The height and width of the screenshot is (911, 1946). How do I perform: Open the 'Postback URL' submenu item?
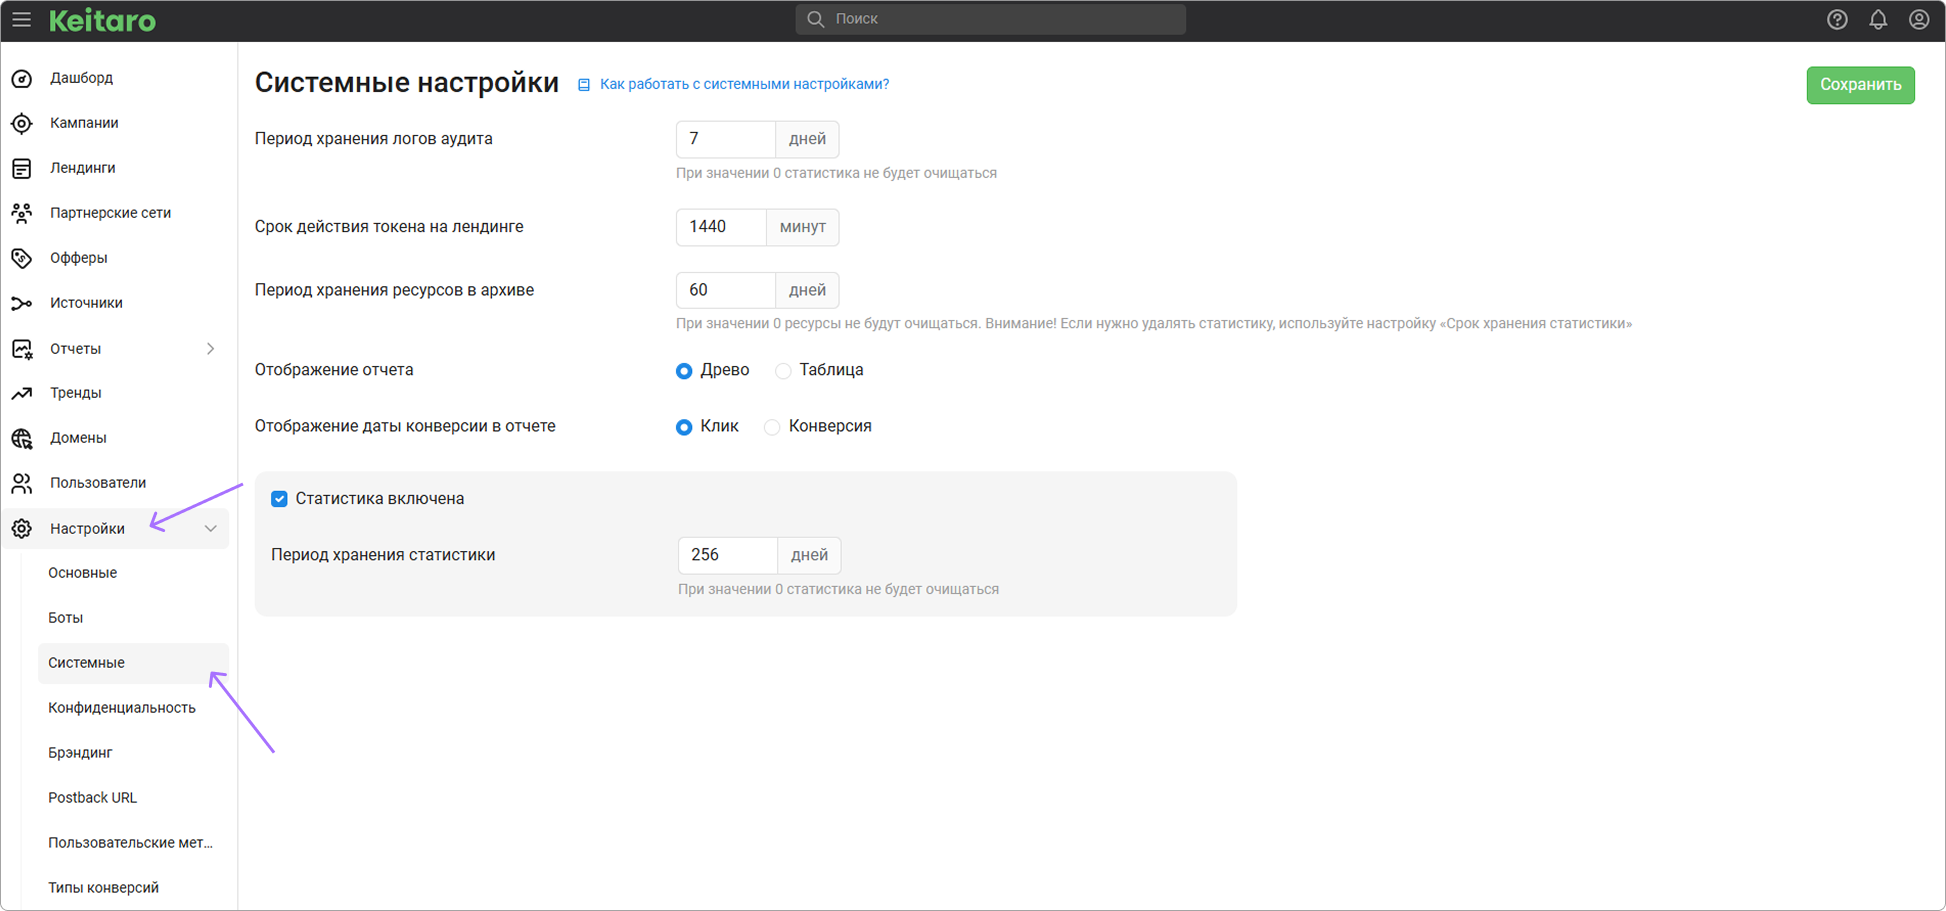pos(92,798)
